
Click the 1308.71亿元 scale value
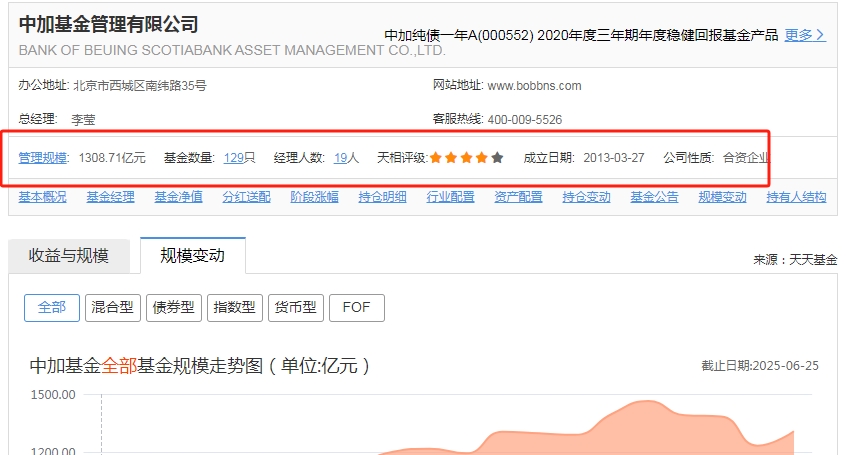pyautogui.click(x=112, y=158)
